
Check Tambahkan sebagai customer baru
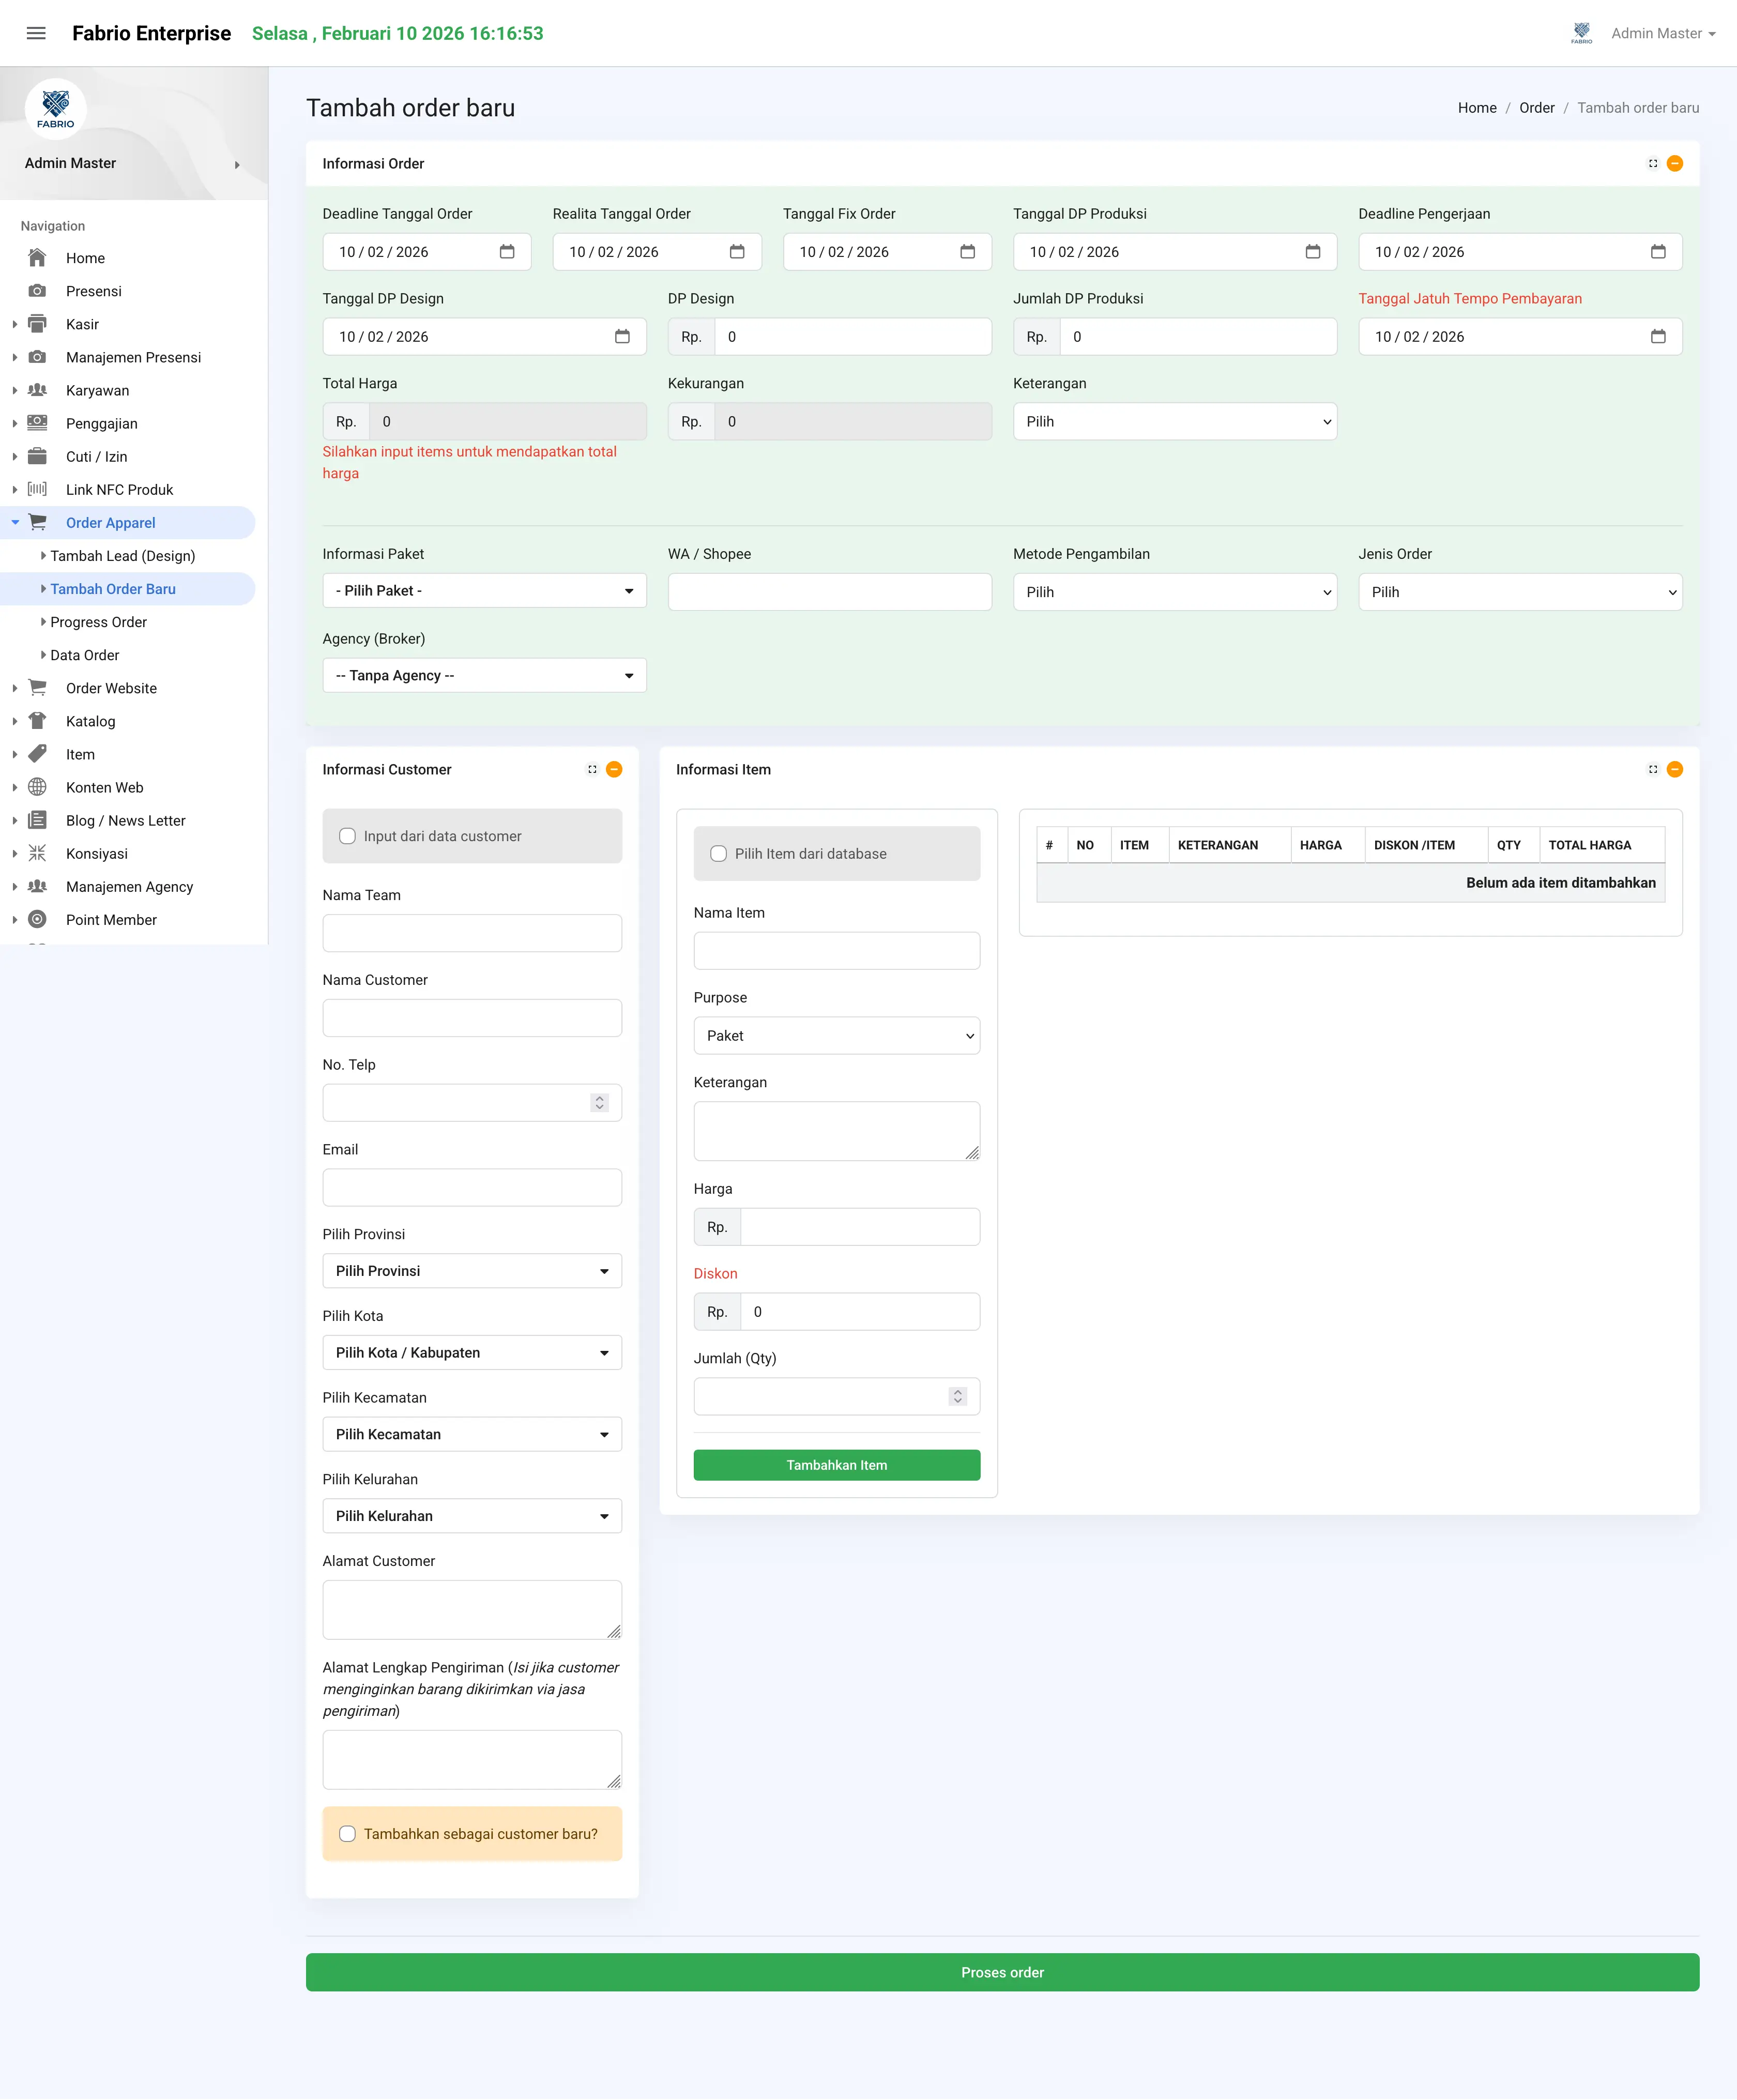[347, 1834]
